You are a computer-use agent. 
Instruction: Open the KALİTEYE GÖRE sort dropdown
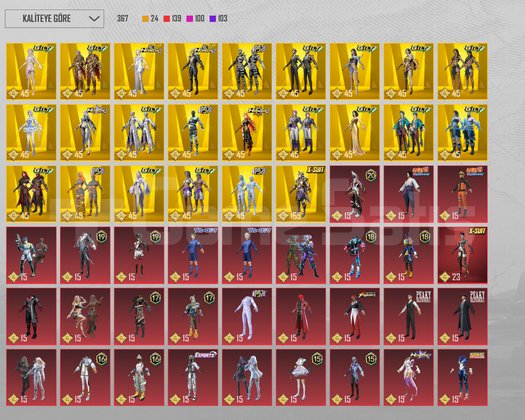tap(54, 19)
